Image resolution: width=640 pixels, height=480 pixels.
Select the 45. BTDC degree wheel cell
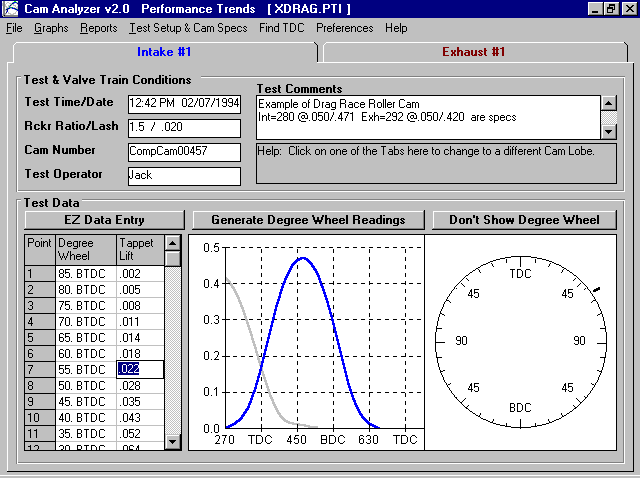point(86,402)
